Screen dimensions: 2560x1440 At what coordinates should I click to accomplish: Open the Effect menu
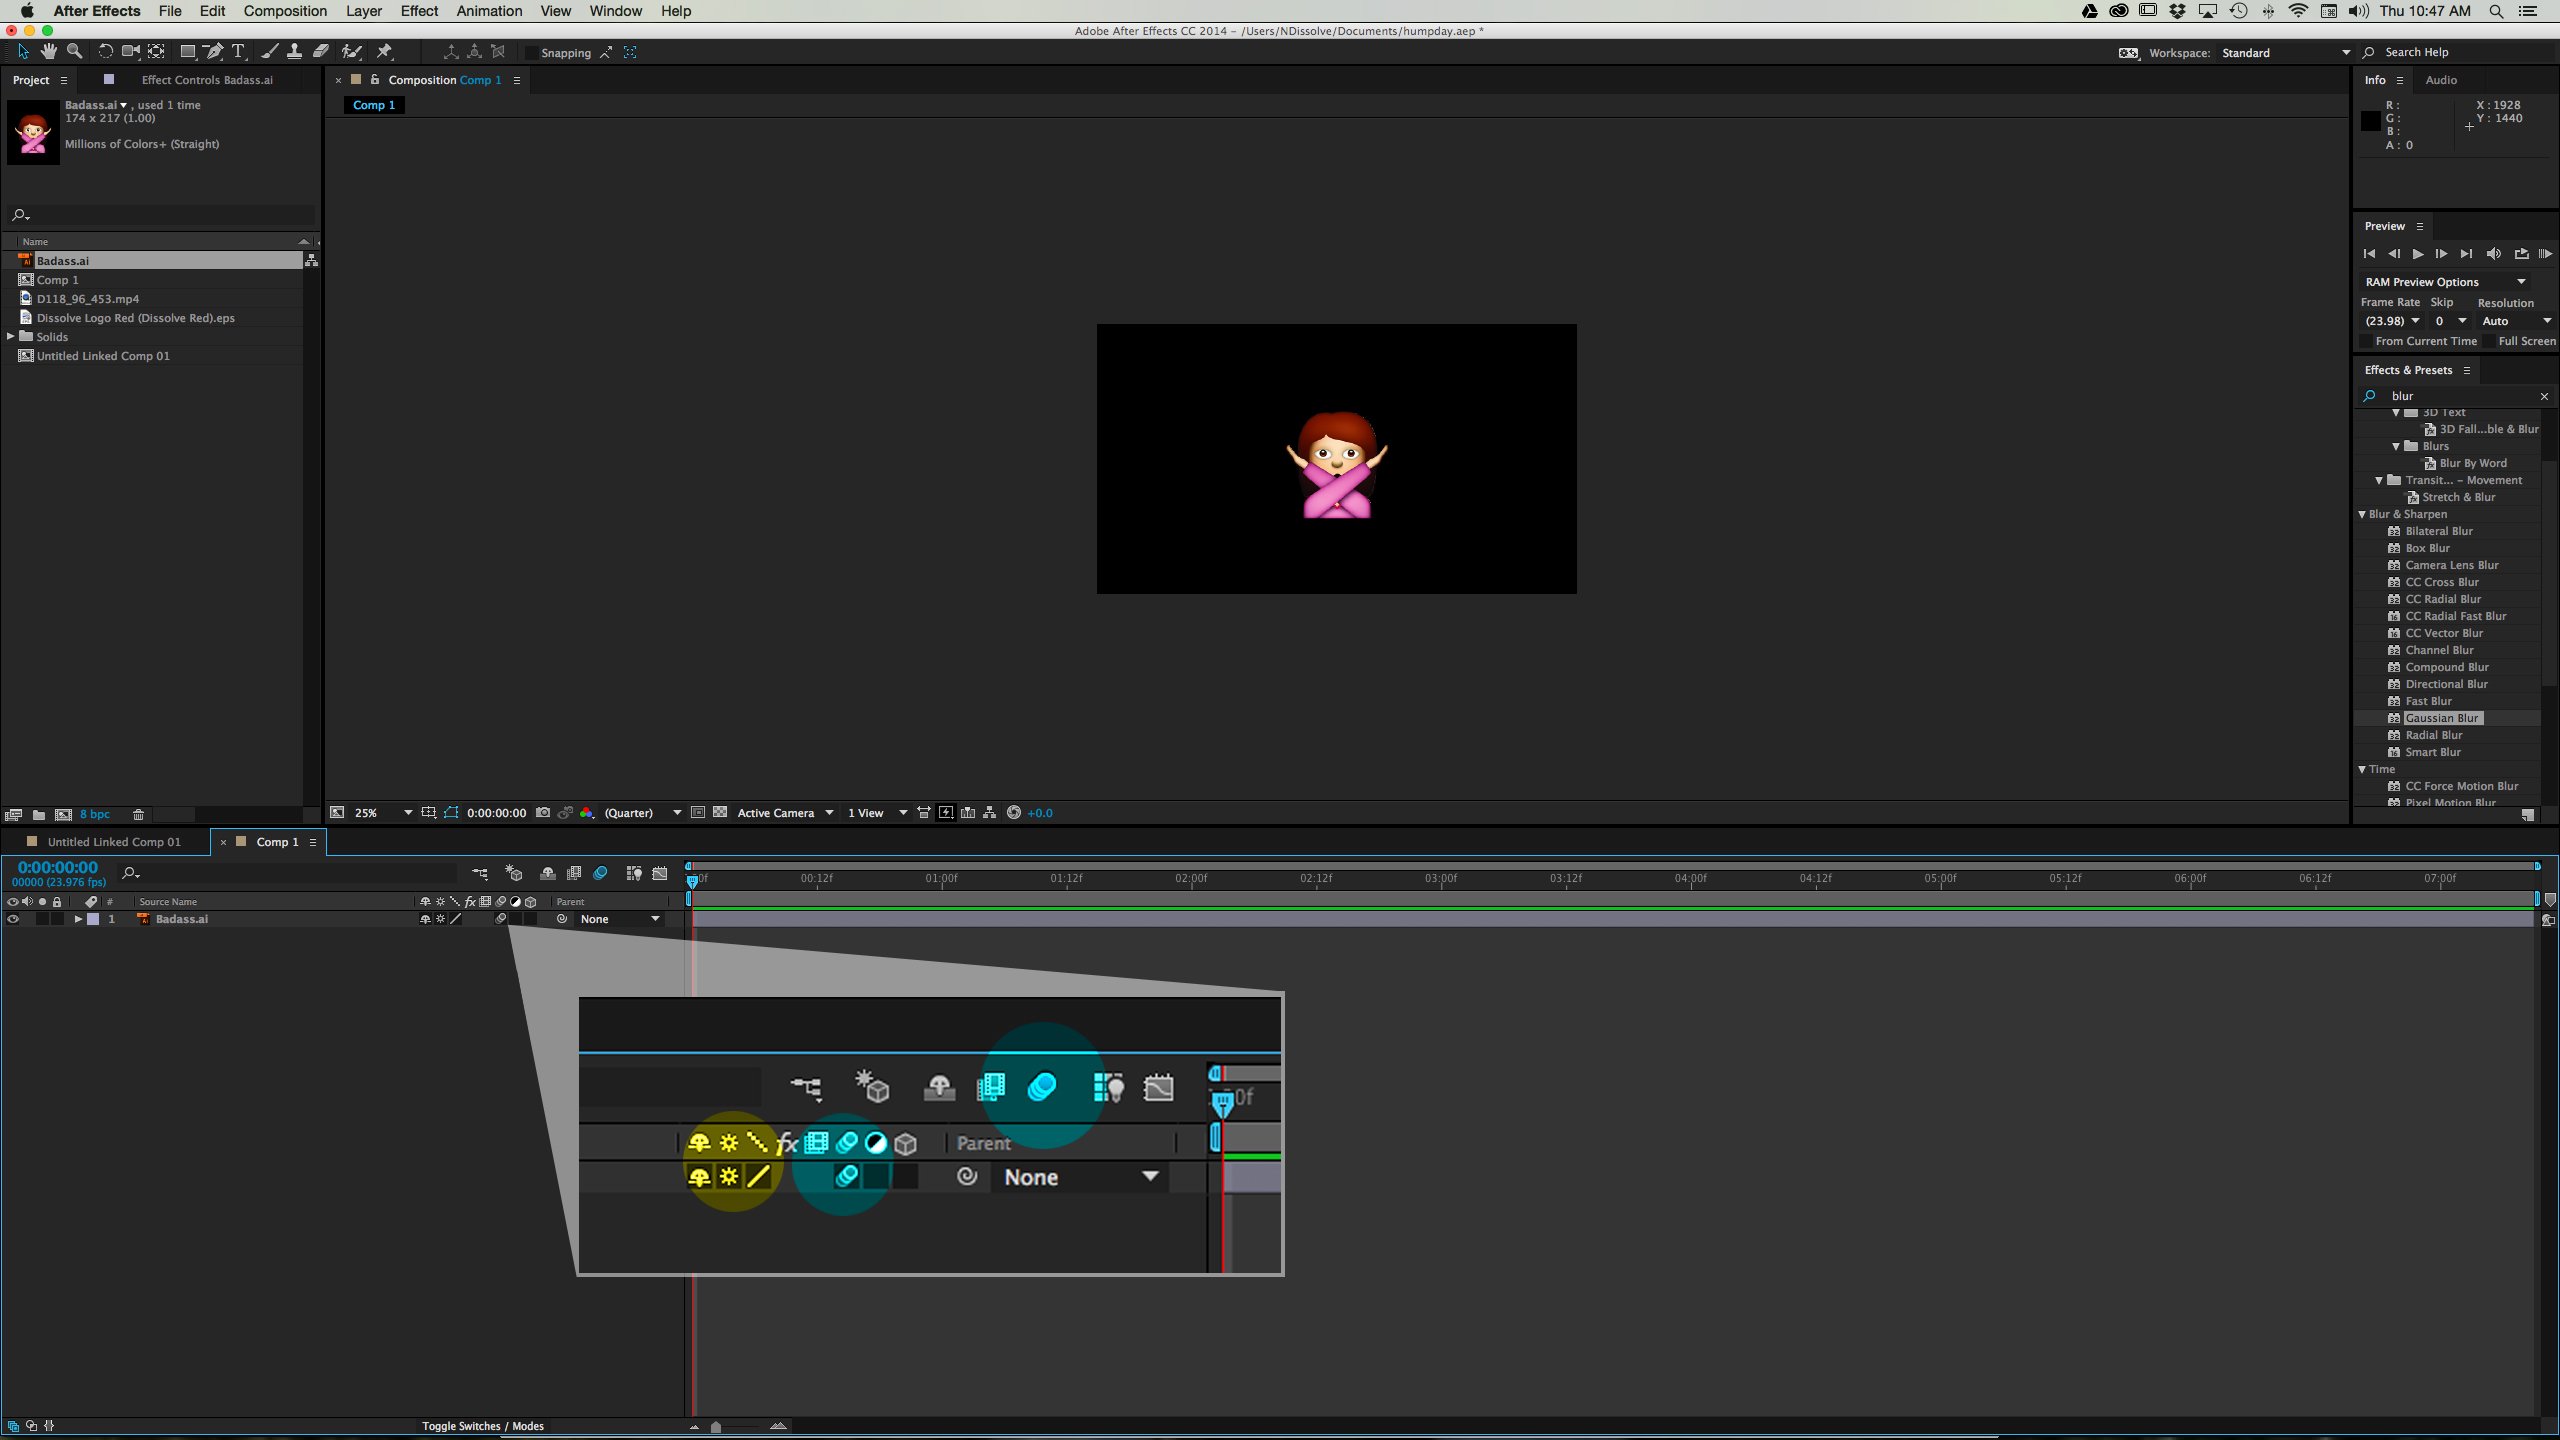[419, 11]
